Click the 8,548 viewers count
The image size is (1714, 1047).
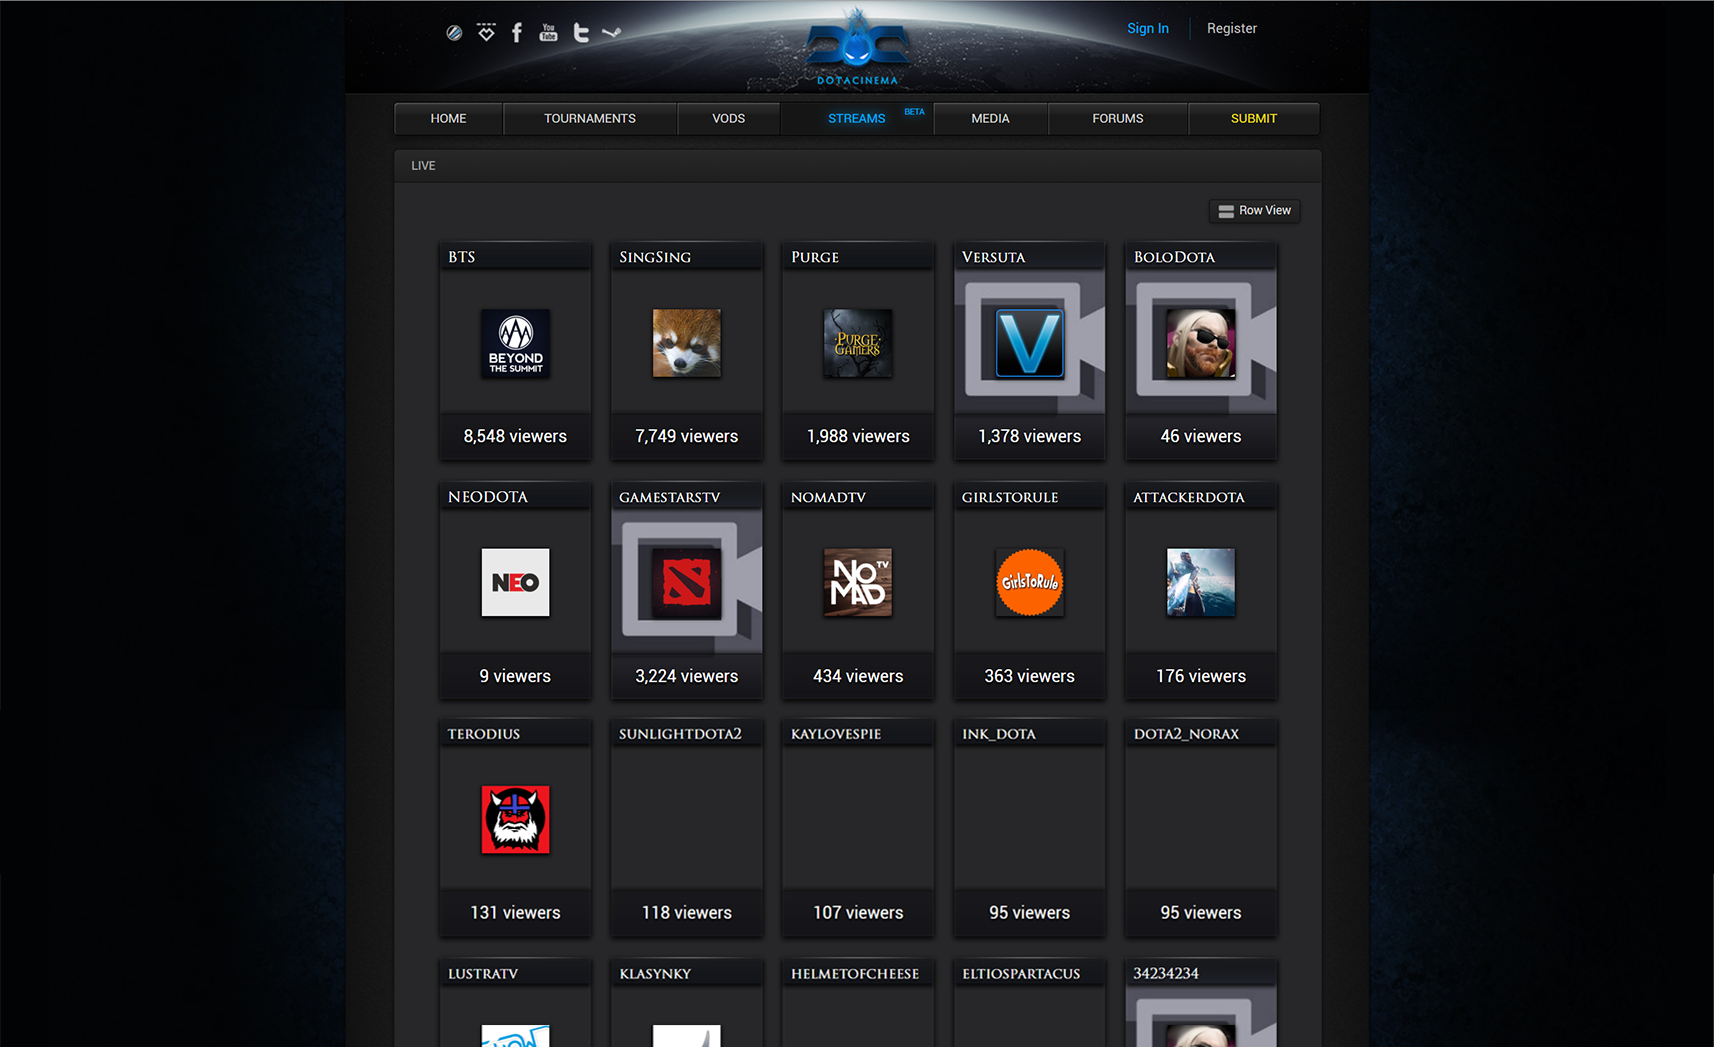515,436
